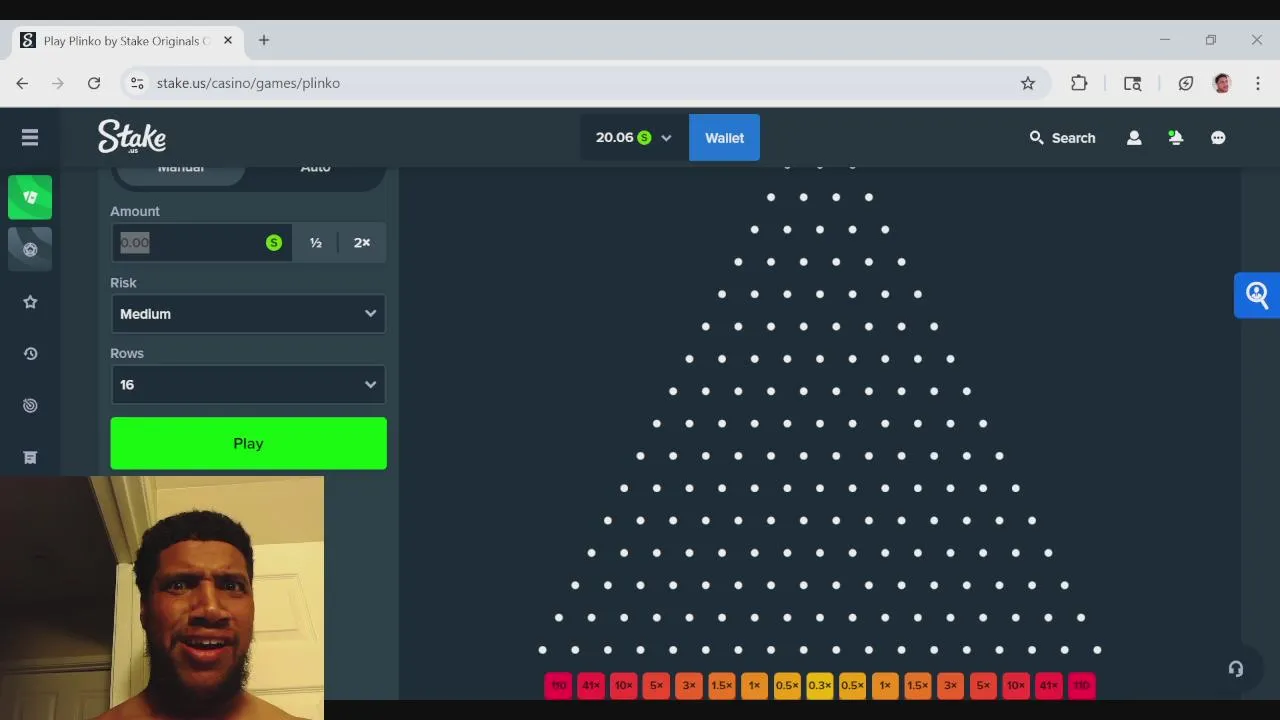Open the Rows dropdown showing 16
1280x720 pixels.
click(x=248, y=385)
